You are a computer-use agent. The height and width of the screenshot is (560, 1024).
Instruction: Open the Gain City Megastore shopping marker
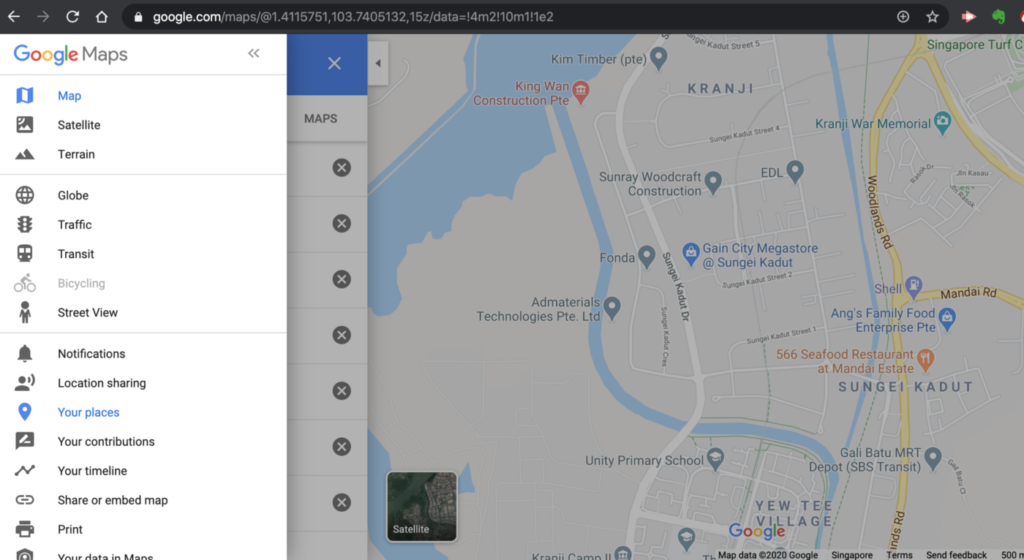[x=691, y=254]
